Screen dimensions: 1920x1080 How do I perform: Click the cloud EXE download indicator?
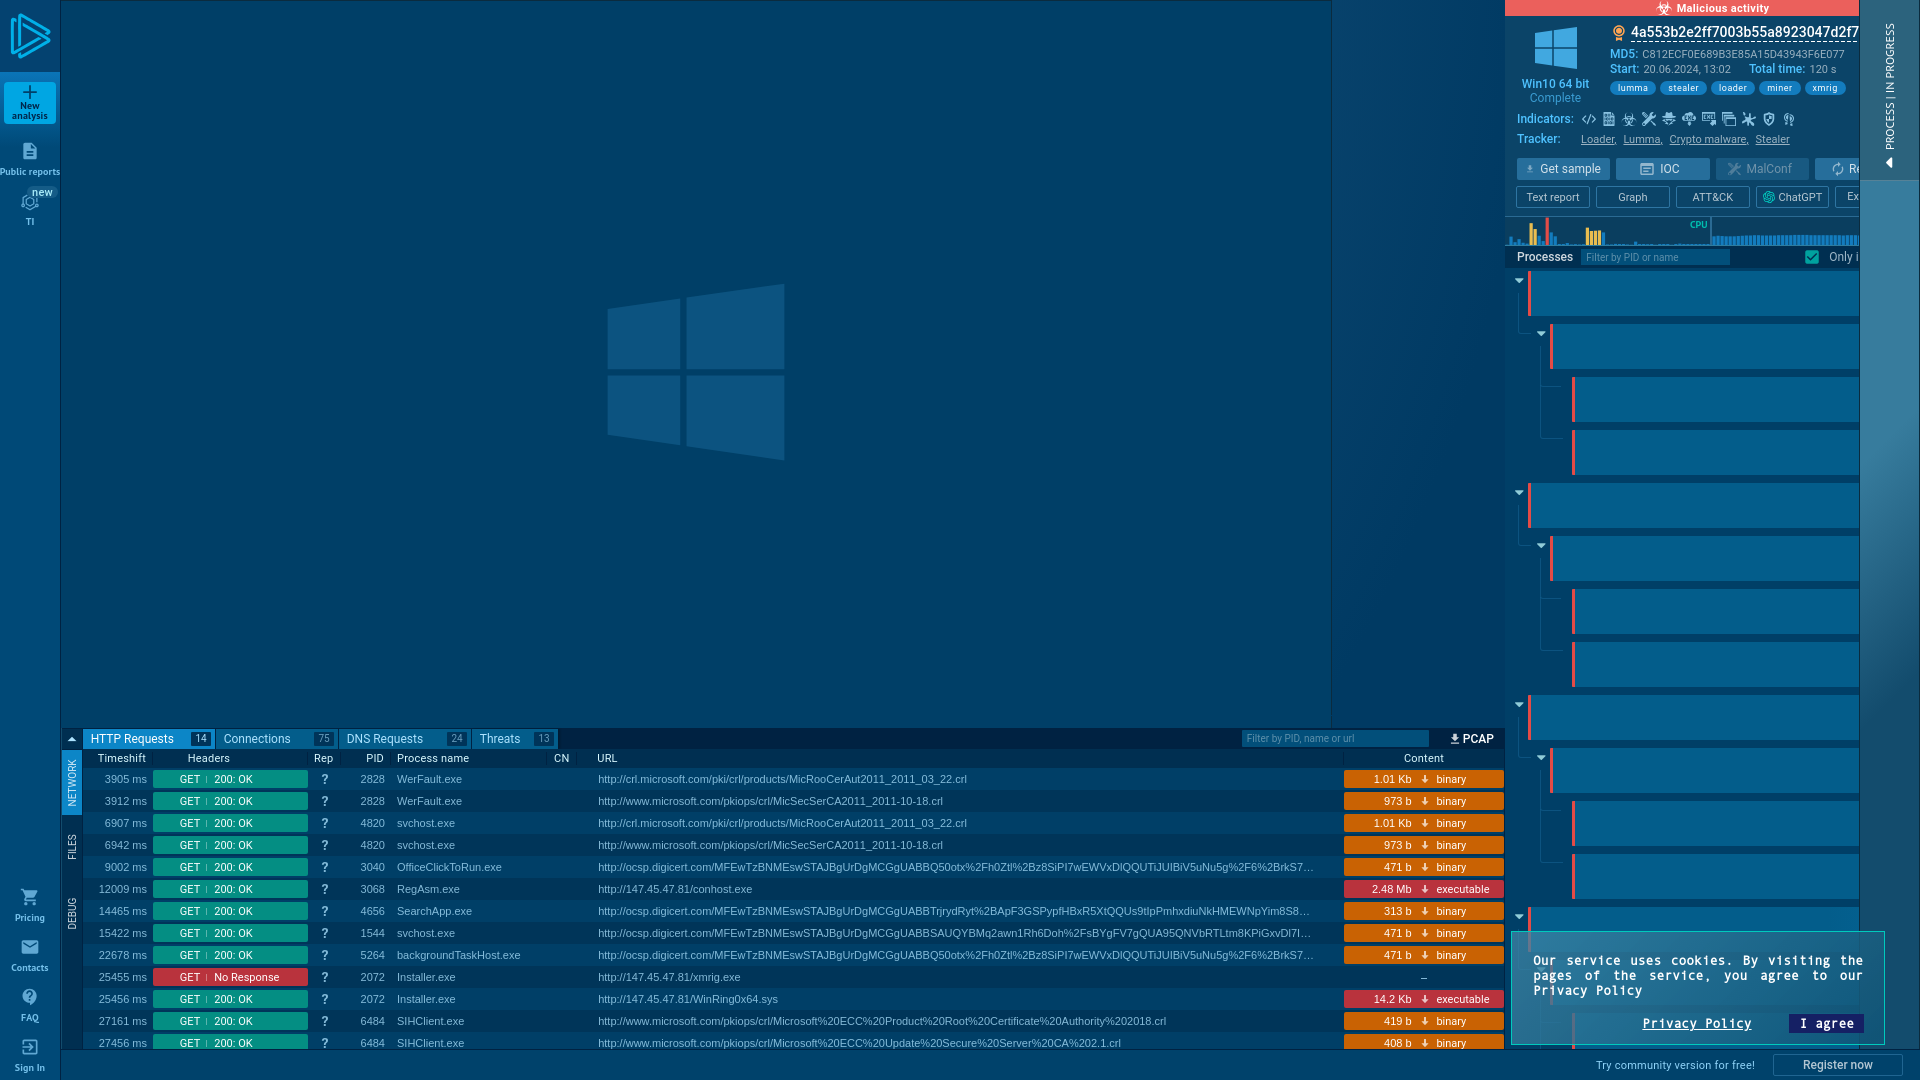[1689, 119]
